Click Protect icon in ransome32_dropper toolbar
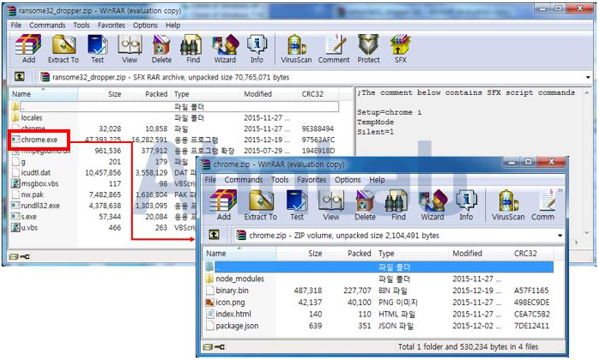598x360 pixels. 368,49
